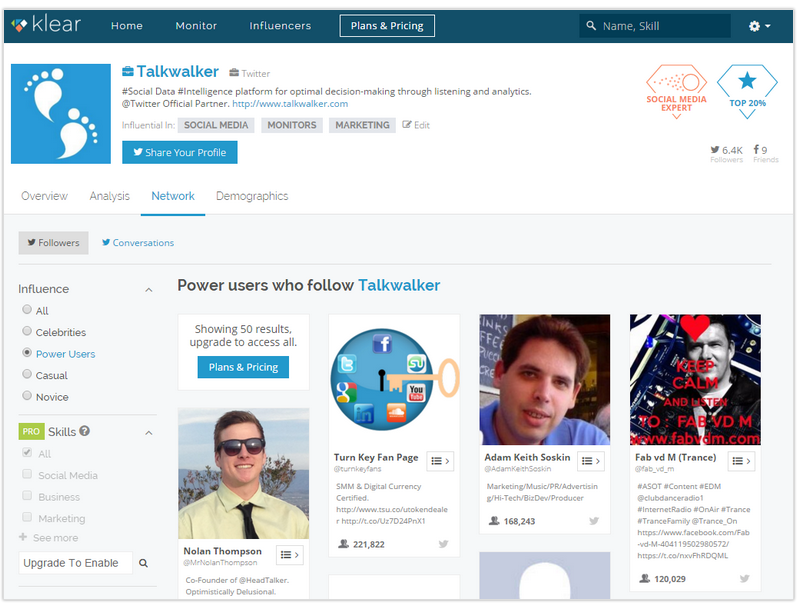Collapse the Skills filter section

click(x=148, y=433)
